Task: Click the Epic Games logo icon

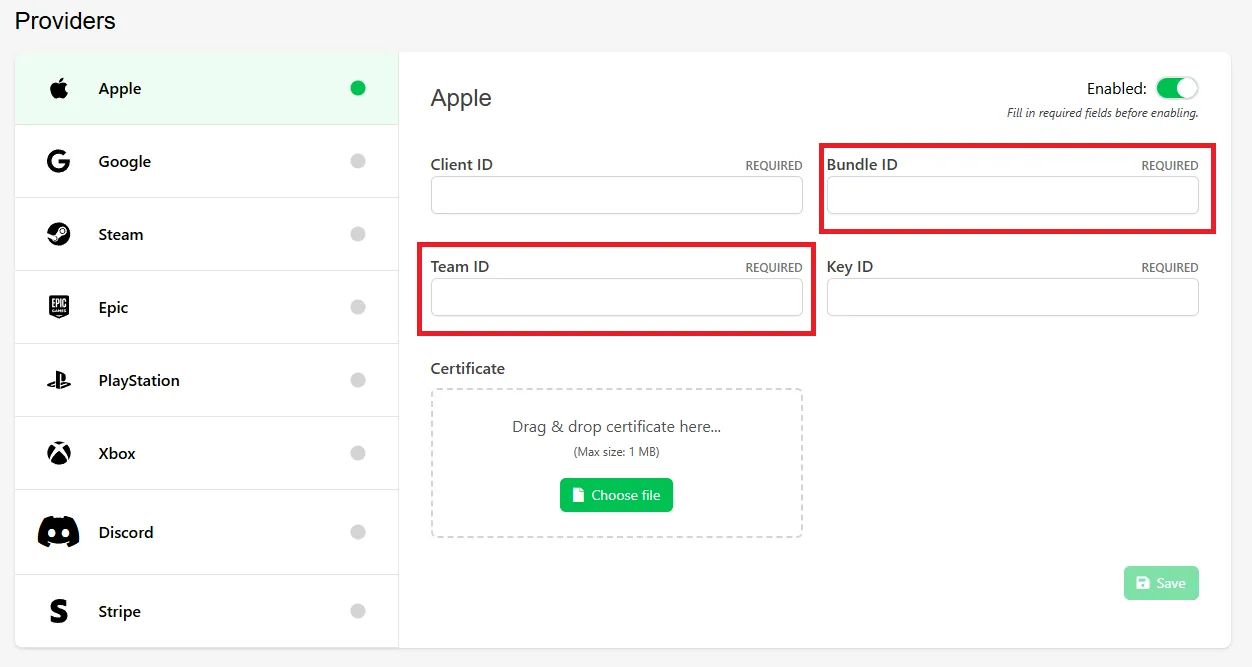Action: coord(59,307)
